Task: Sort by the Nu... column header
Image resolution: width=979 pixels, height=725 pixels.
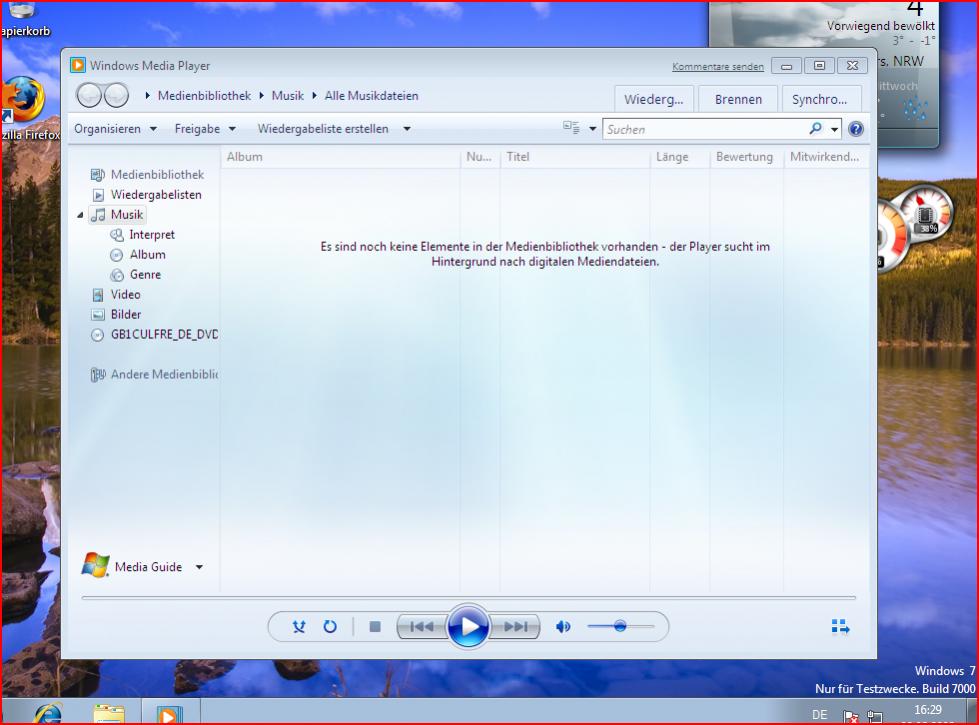Action: [x=479, y=157]
